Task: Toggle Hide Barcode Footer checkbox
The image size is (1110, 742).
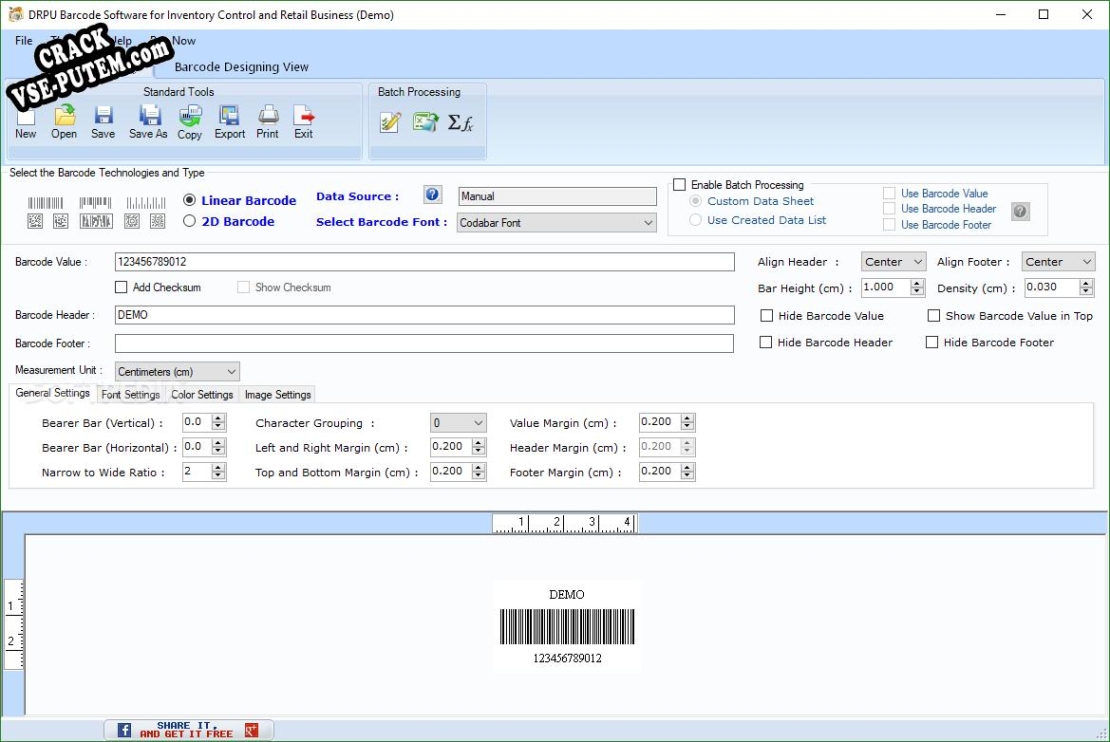Action: coord(932,342)
